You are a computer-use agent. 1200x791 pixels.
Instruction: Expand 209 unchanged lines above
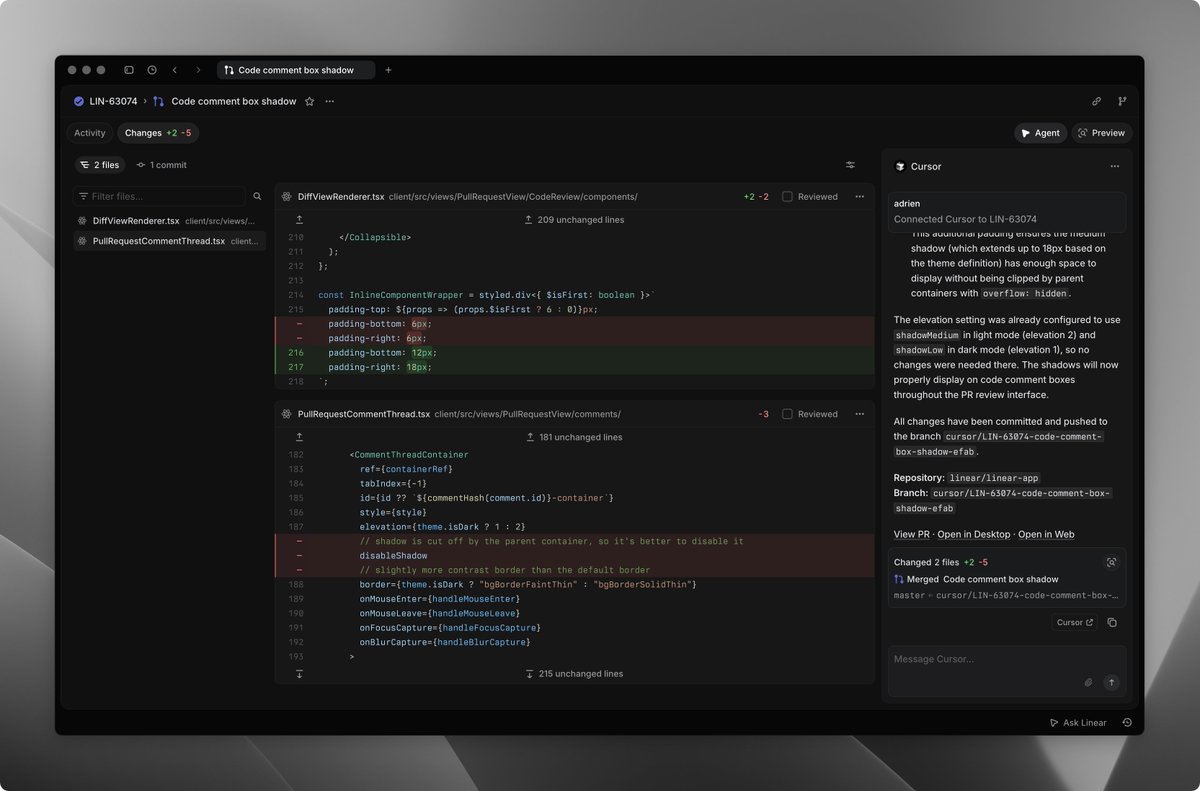(x=574, y=220)
